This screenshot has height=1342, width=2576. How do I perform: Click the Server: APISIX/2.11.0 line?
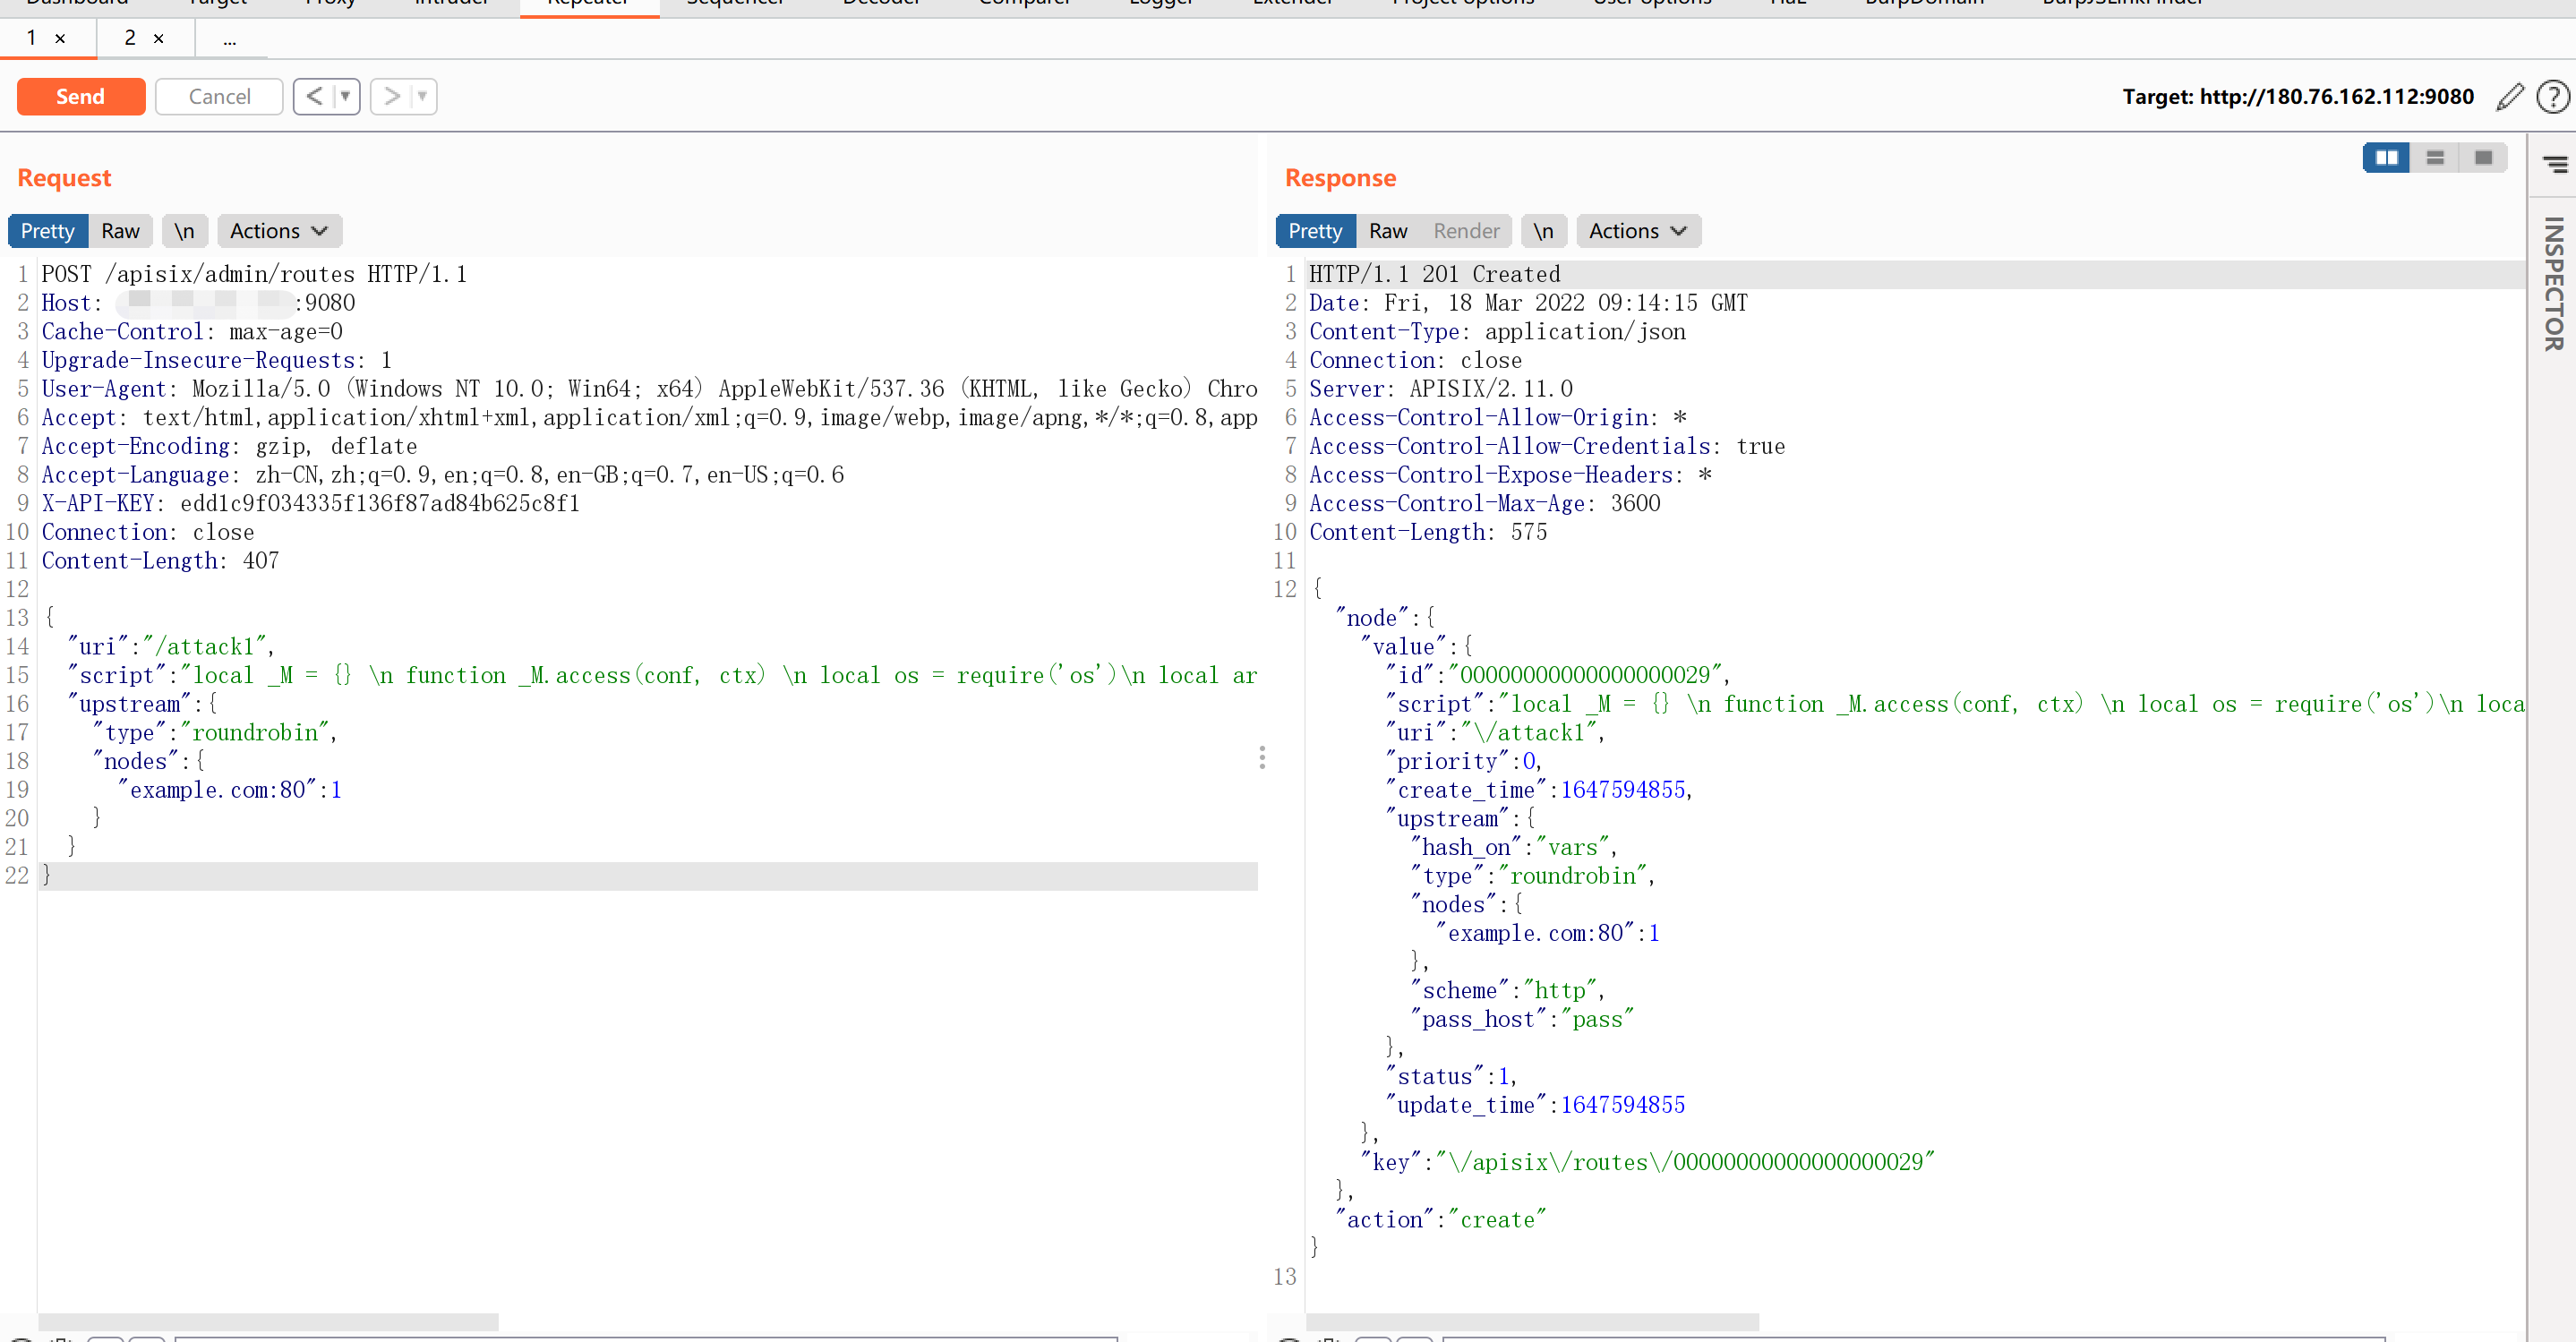(1441, 389)
